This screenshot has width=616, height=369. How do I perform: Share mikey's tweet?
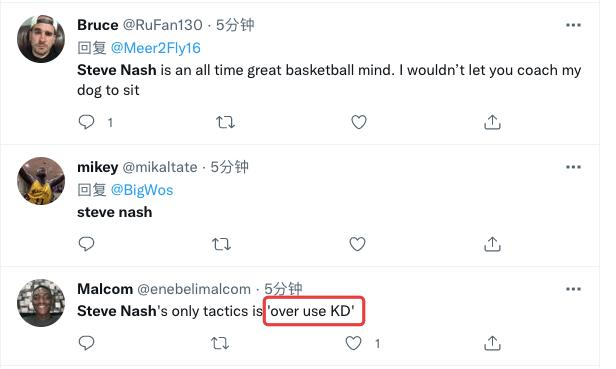[492, 244]
